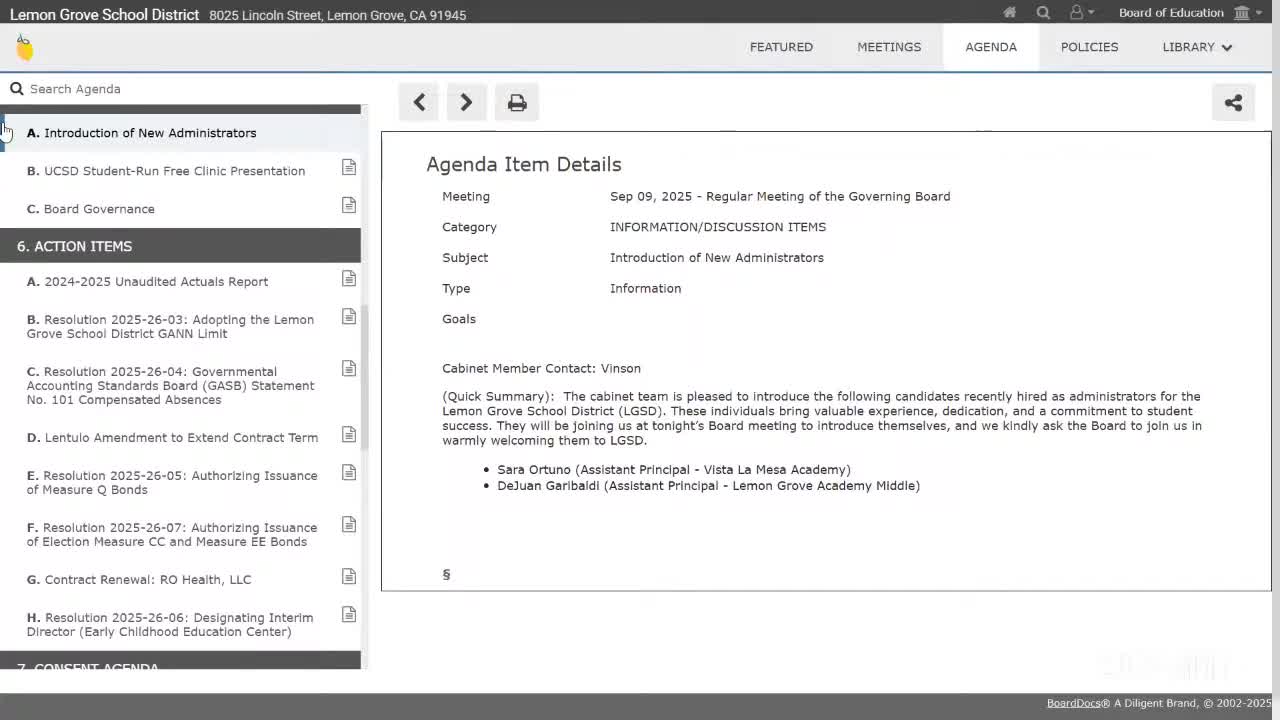
Task: Open attachment icon for UCSD Clinic Presentation
Action: click(349, 167)
